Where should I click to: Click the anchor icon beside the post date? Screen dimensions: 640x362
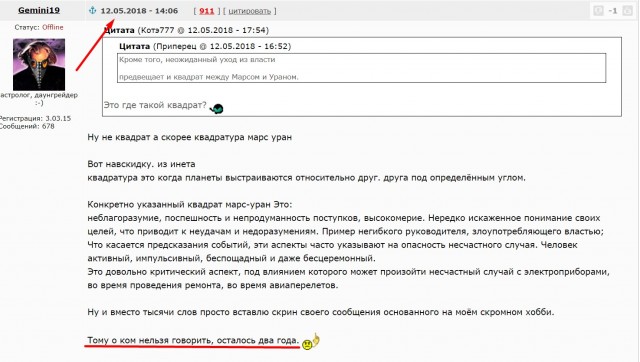[x=93, y=11]
